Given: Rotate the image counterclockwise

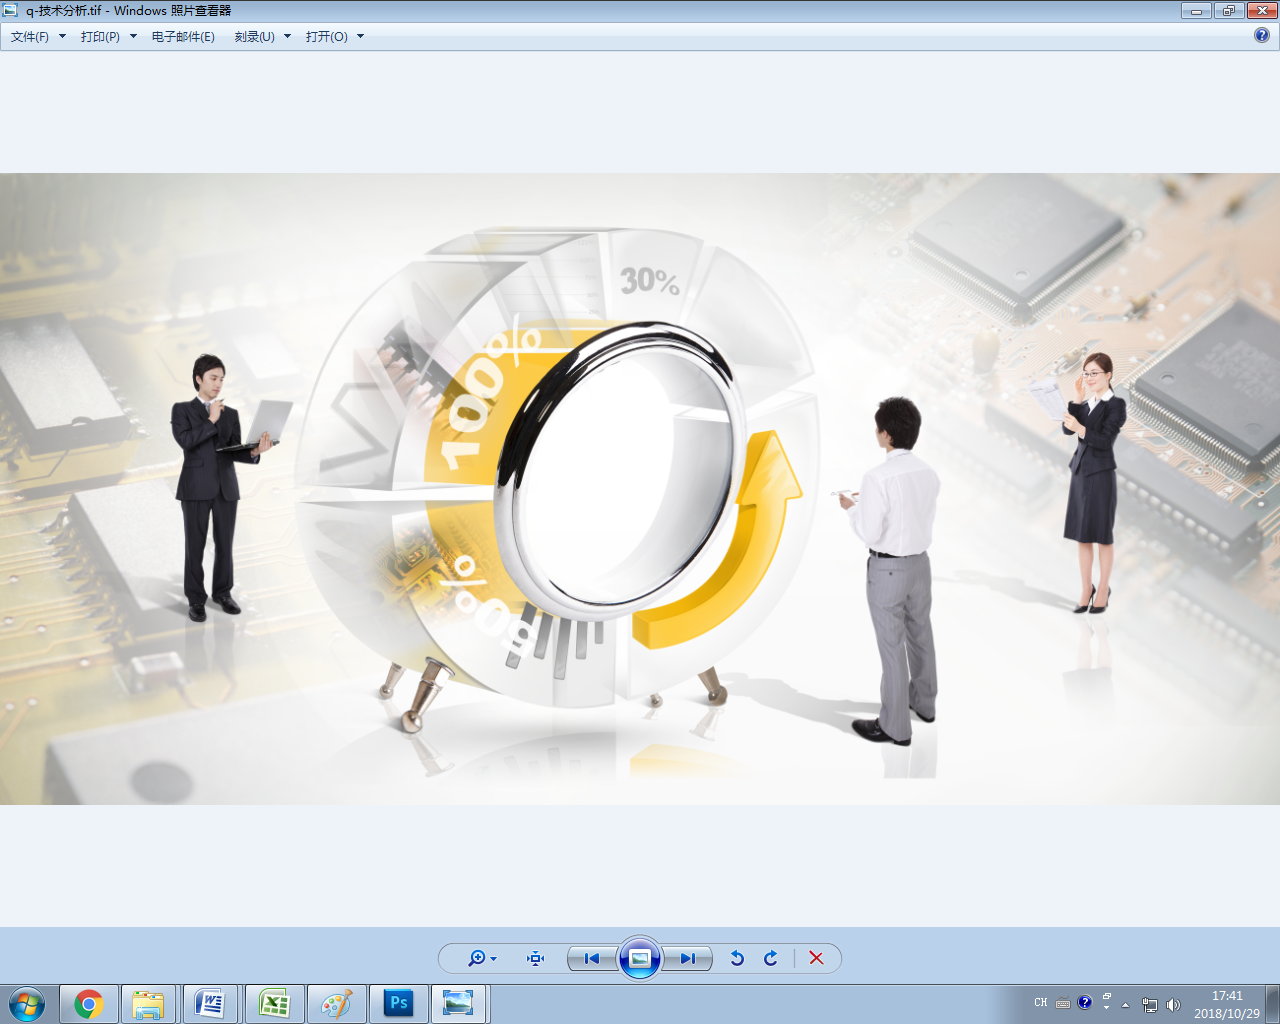Looking at the screenshot, I should pyautogui.click(x=737, y=958).
